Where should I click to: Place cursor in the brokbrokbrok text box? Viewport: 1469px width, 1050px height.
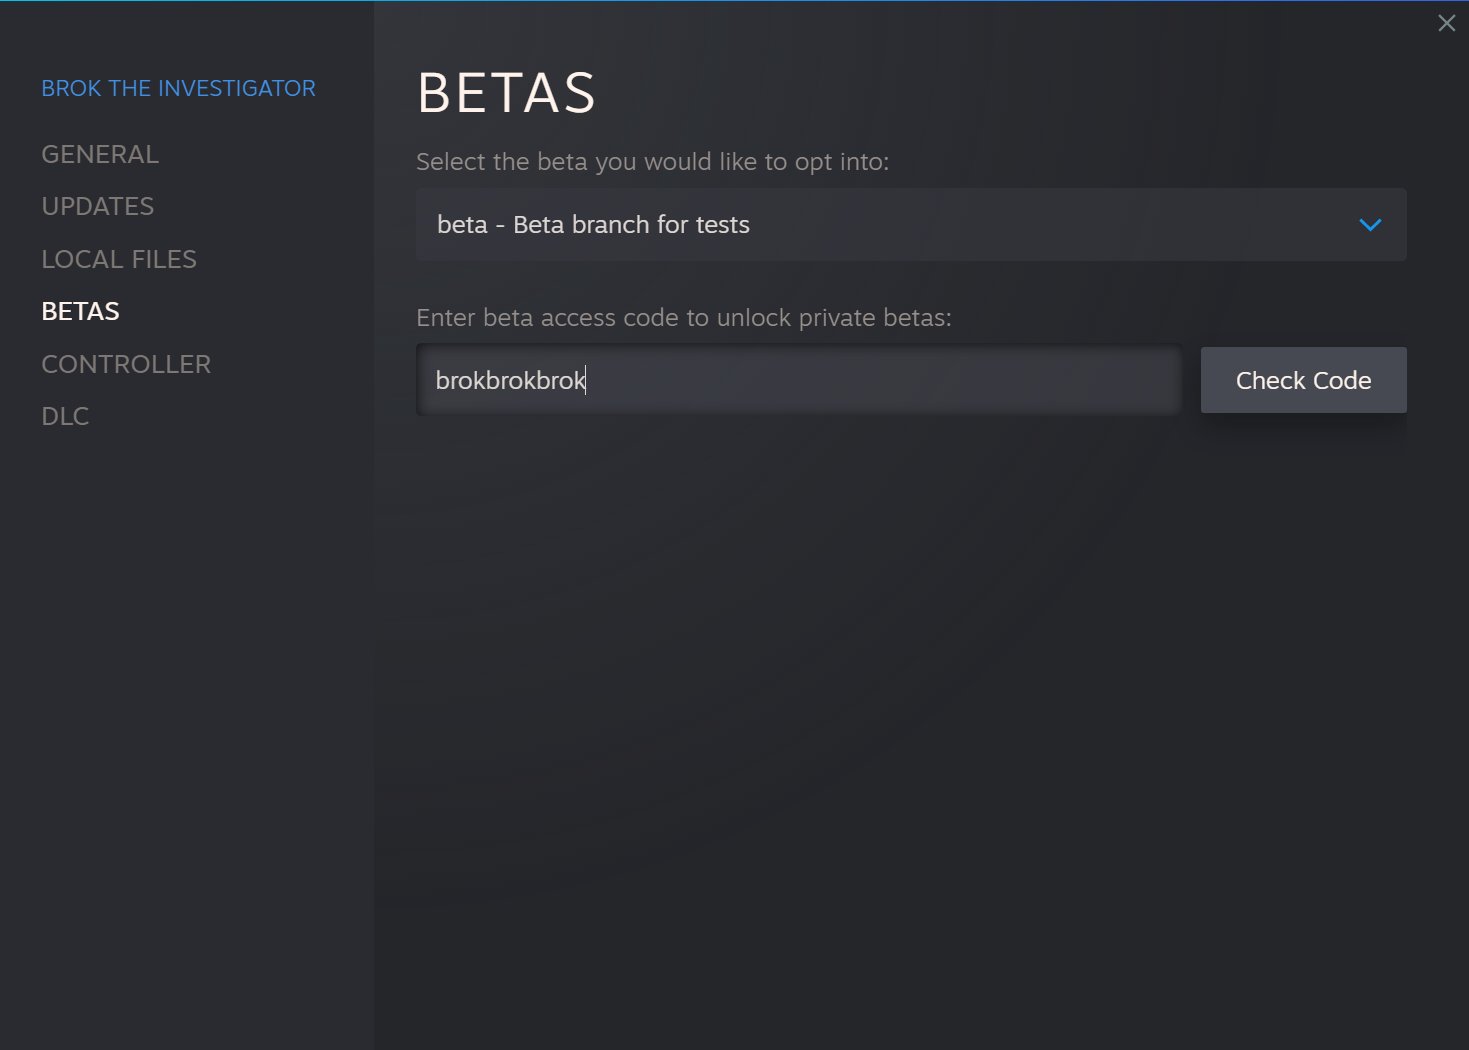tap(798, 380)
